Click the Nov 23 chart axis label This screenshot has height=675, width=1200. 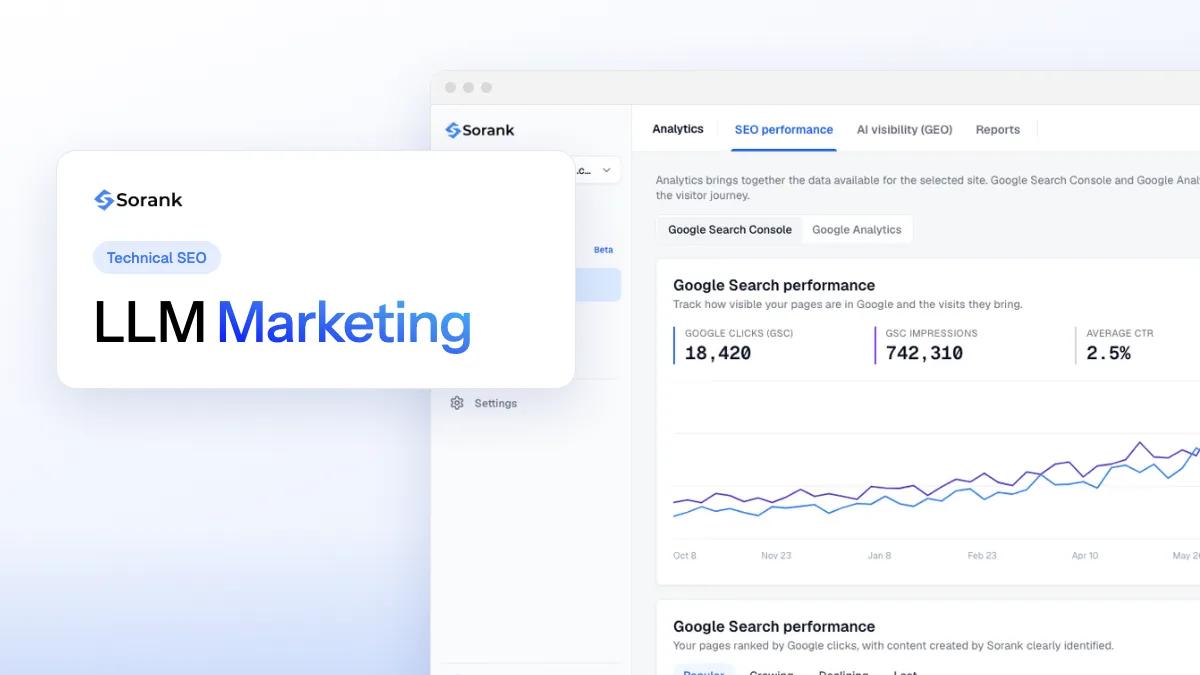[x=776, y=555]
